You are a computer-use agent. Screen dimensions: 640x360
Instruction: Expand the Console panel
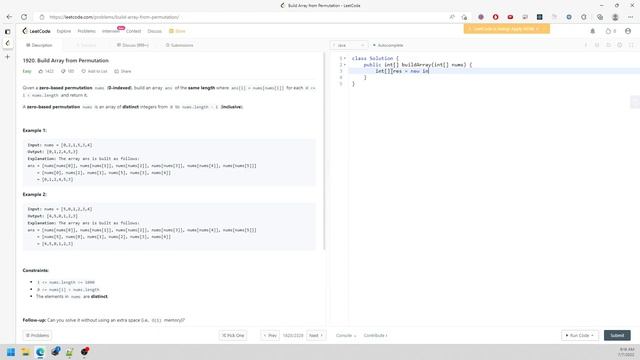click(346, 336)
